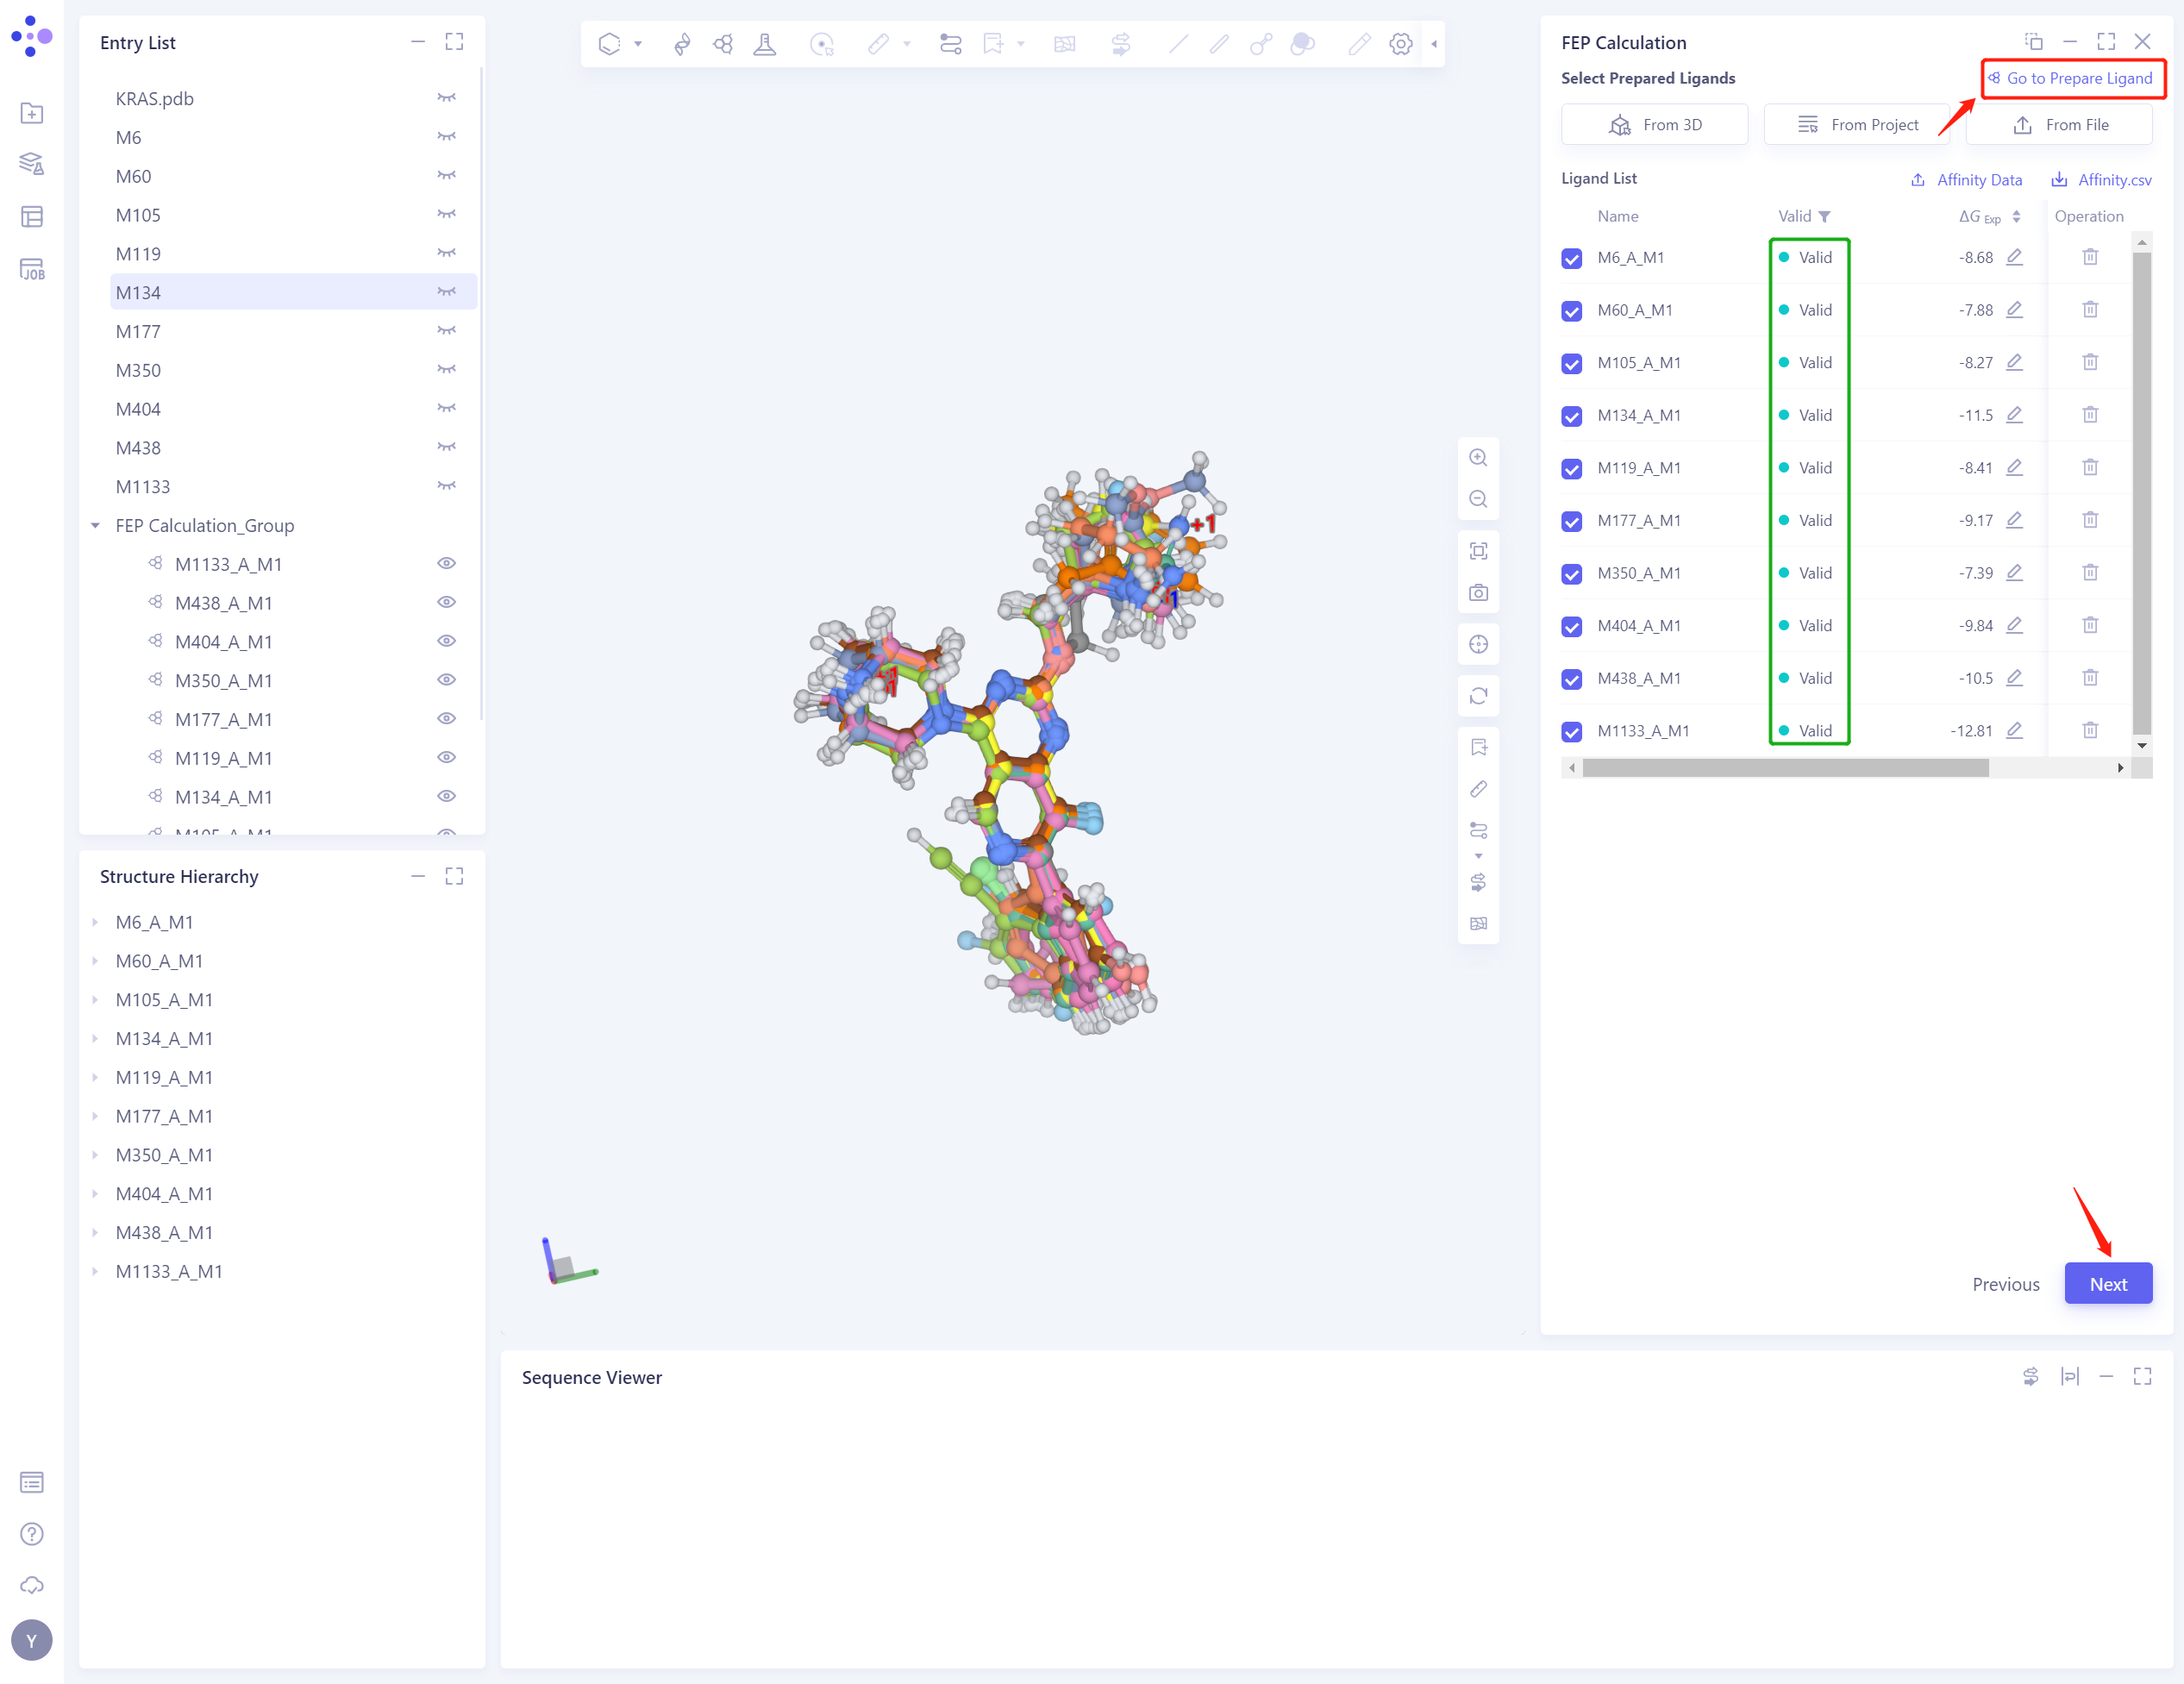Upload Affinity Data
This screenshot has width=2184, height=1684.
pos(1966,180)
